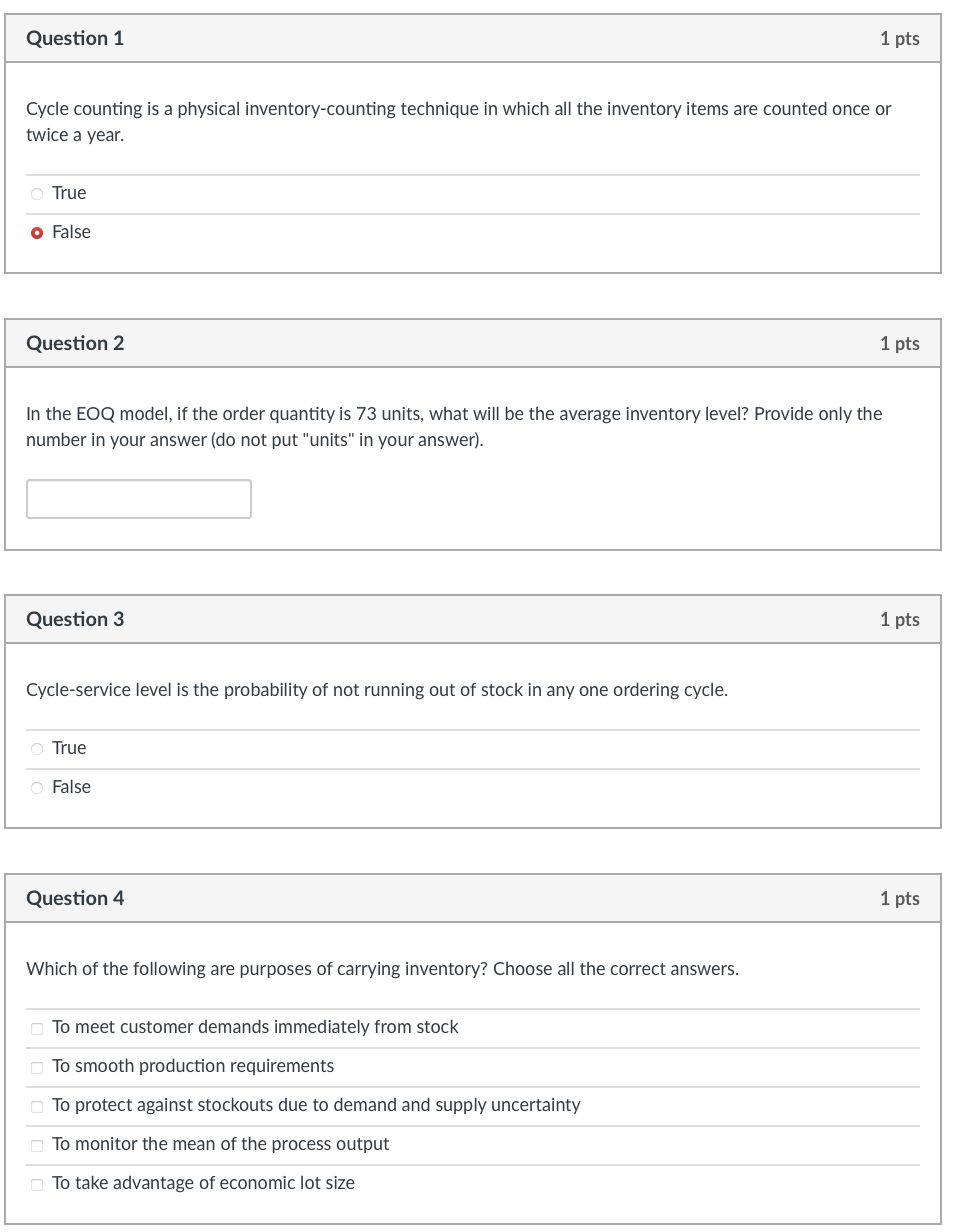Enable 'To protect against stockouts' option
960x1232 pixels.
coord(37,1106)
